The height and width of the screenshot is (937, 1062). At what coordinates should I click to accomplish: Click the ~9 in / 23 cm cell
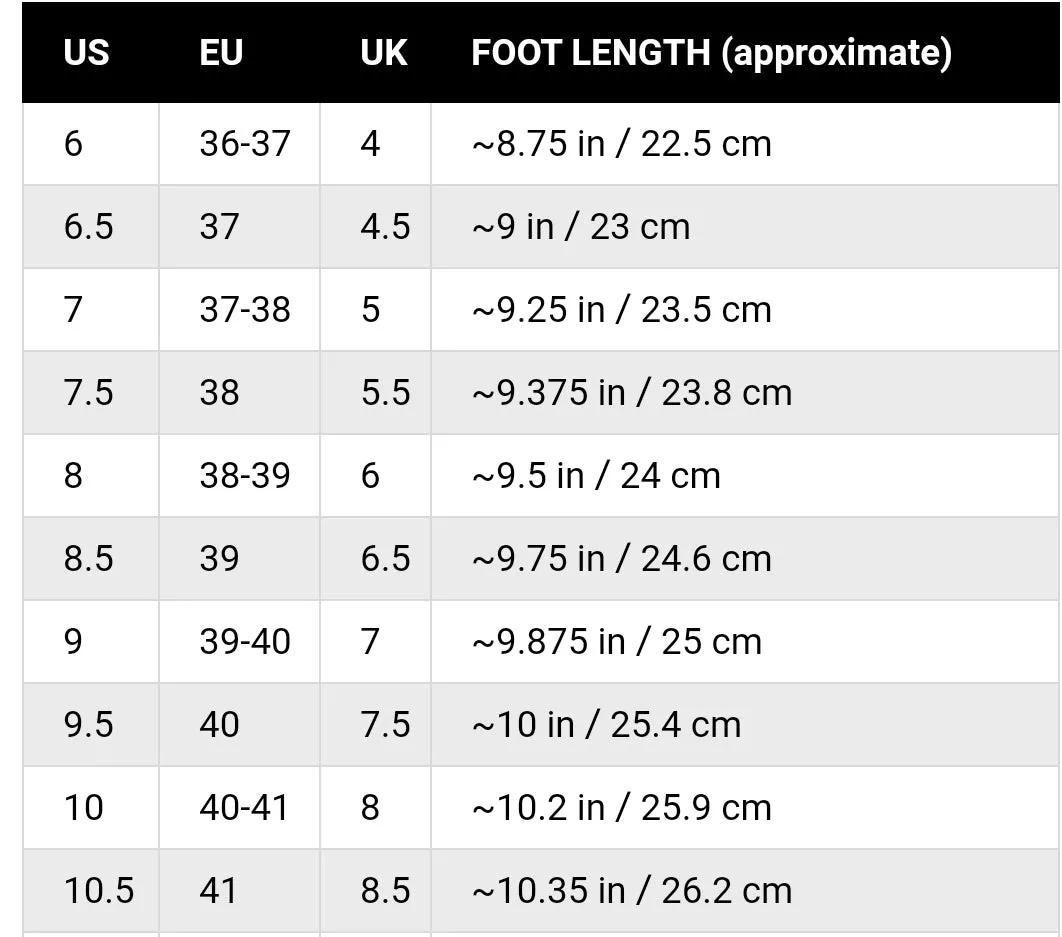pyautogui.click(x=745, y=226)
